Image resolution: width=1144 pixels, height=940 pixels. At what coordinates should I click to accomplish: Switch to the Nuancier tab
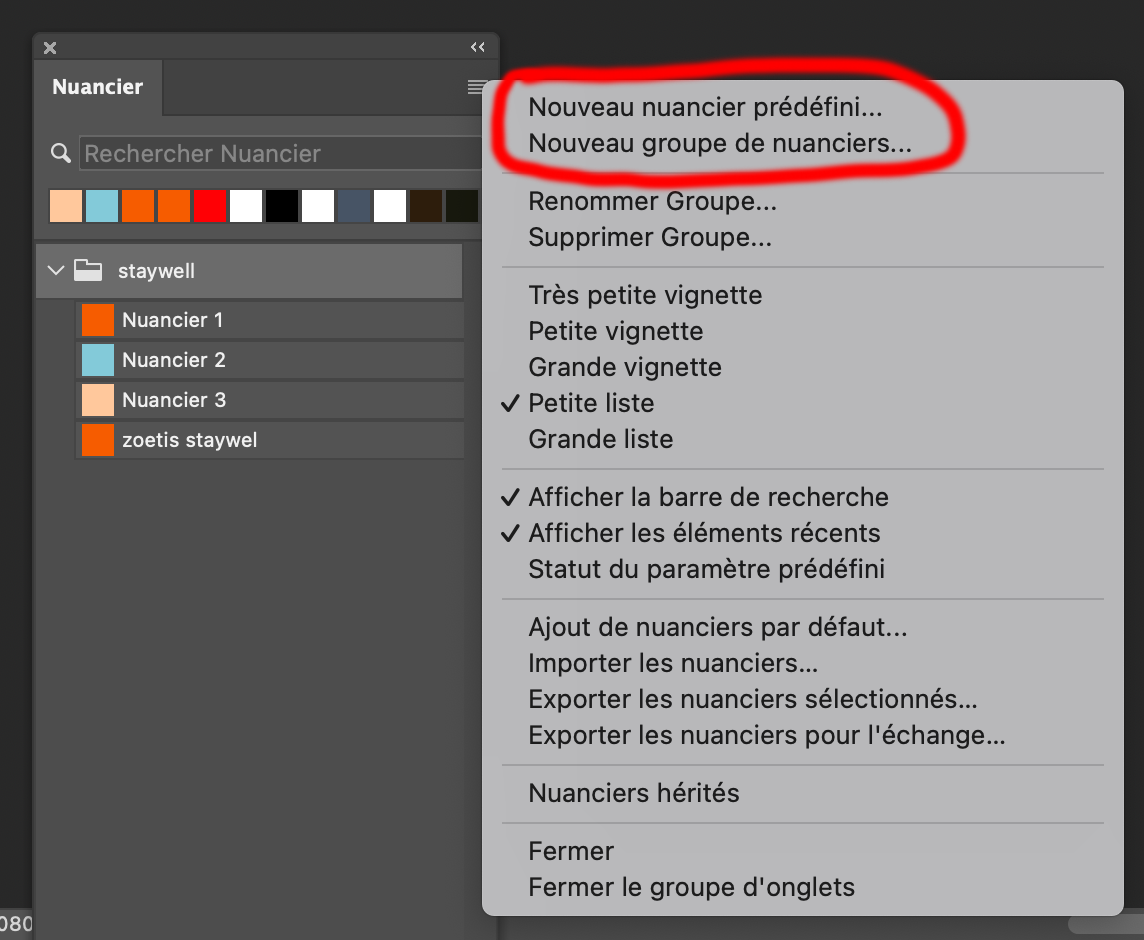click(98, 87)
